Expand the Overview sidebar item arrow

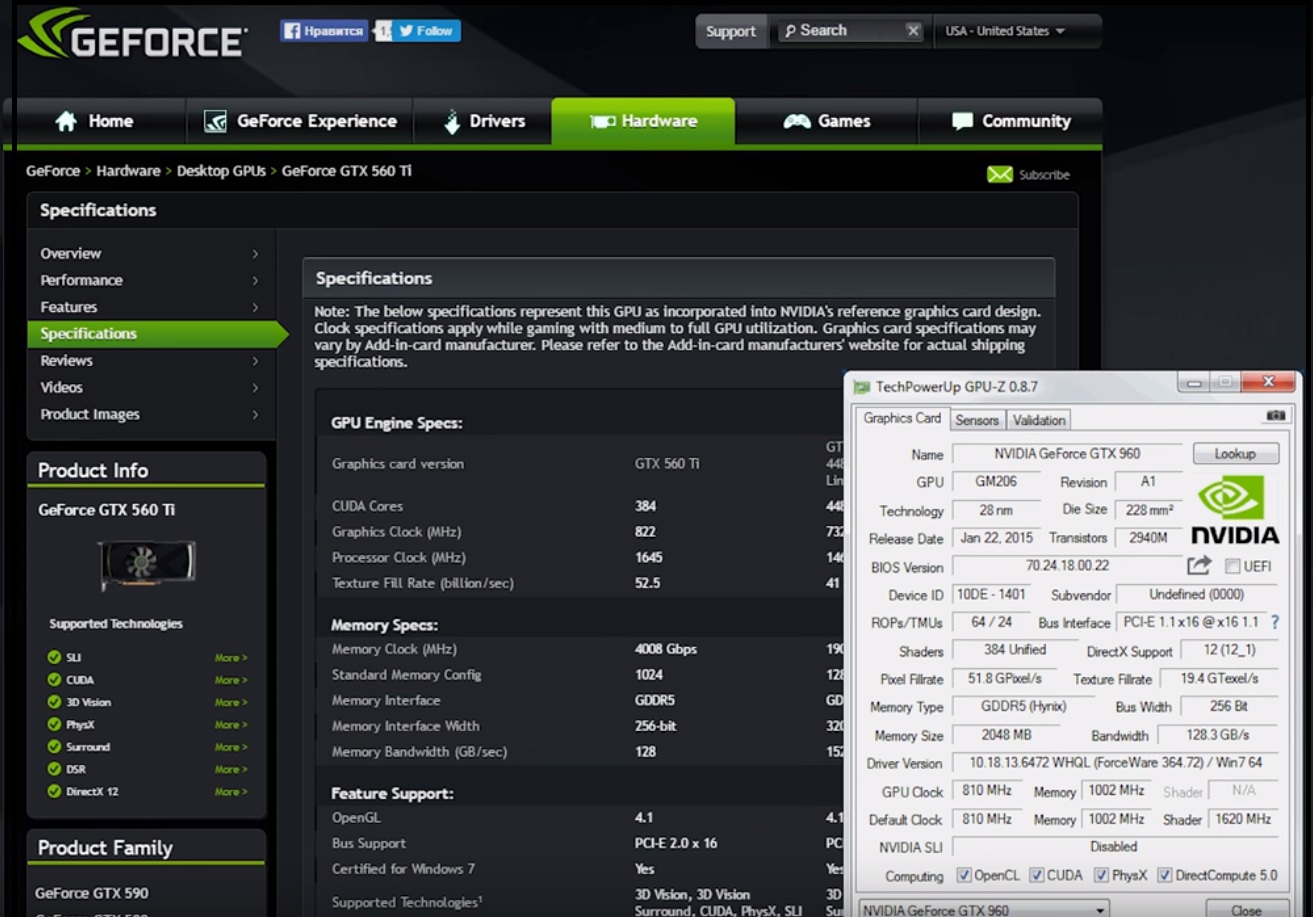(x=256, y=254)
